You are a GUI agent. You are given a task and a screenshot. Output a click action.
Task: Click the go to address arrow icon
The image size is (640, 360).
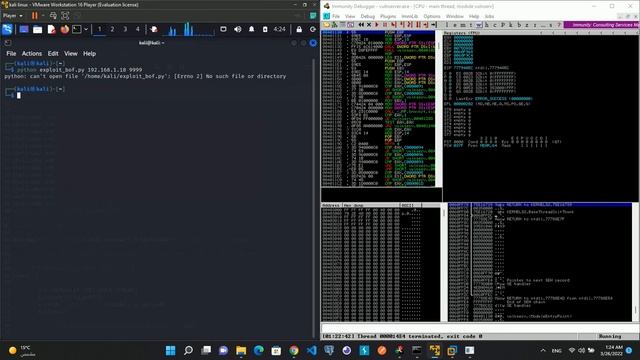(x=434, y=25)
